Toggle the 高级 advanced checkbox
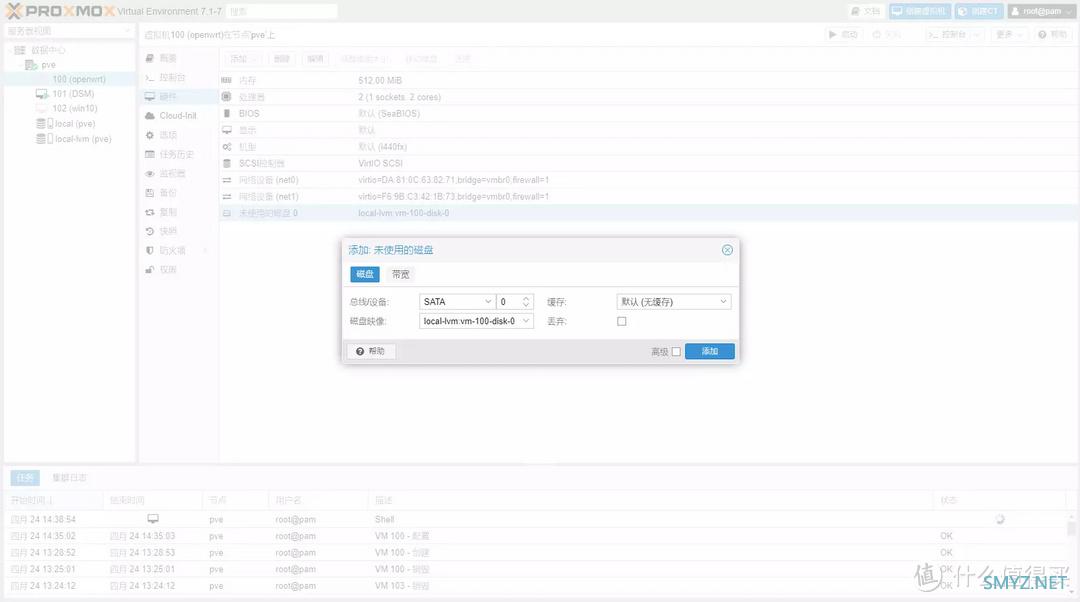1080x602 pixels. tap(676, 351)
